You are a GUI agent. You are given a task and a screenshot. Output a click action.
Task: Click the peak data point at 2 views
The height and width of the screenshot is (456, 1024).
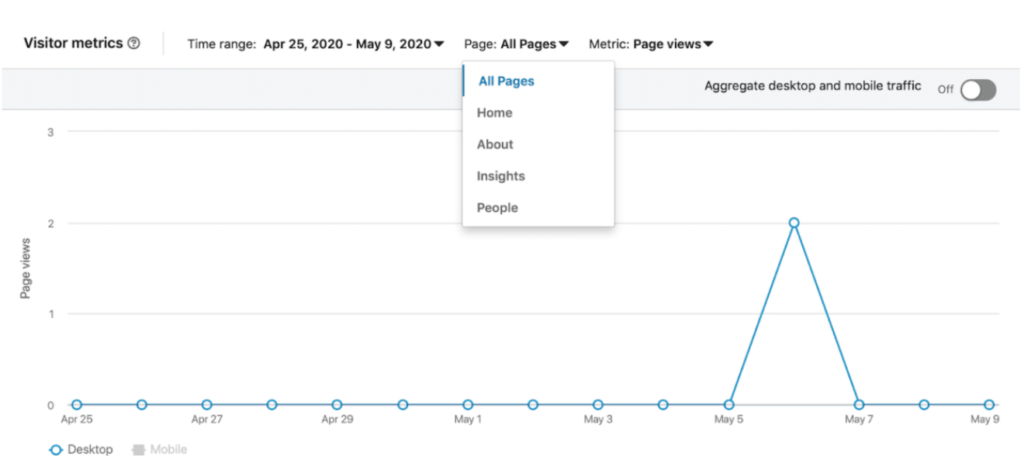coord(794,223)
